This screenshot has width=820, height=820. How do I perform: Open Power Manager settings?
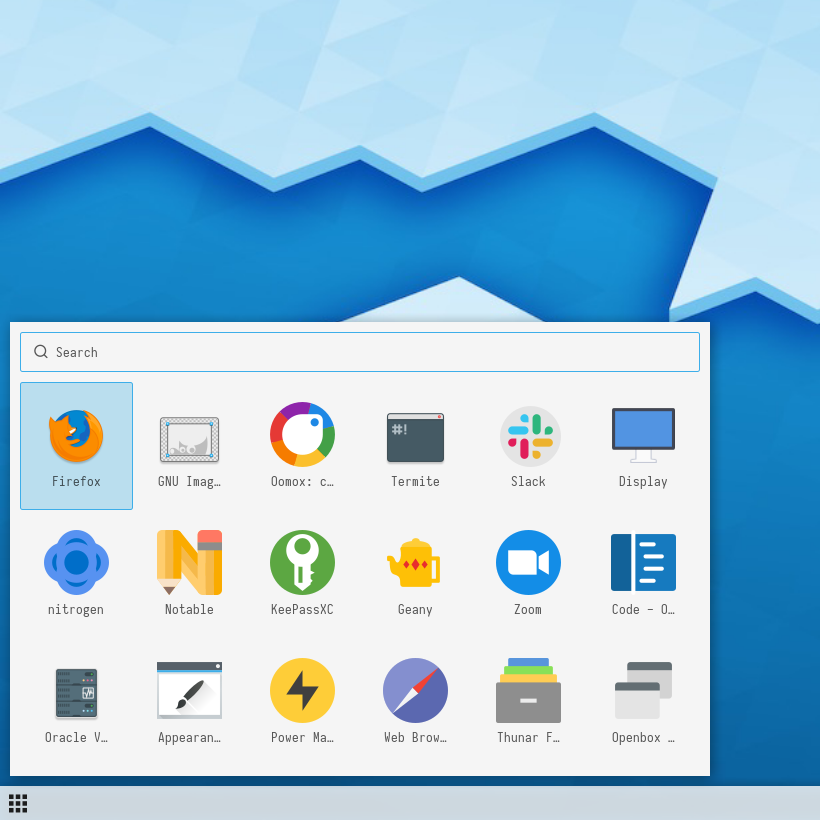pyautogui.click(x=302, y=701)
